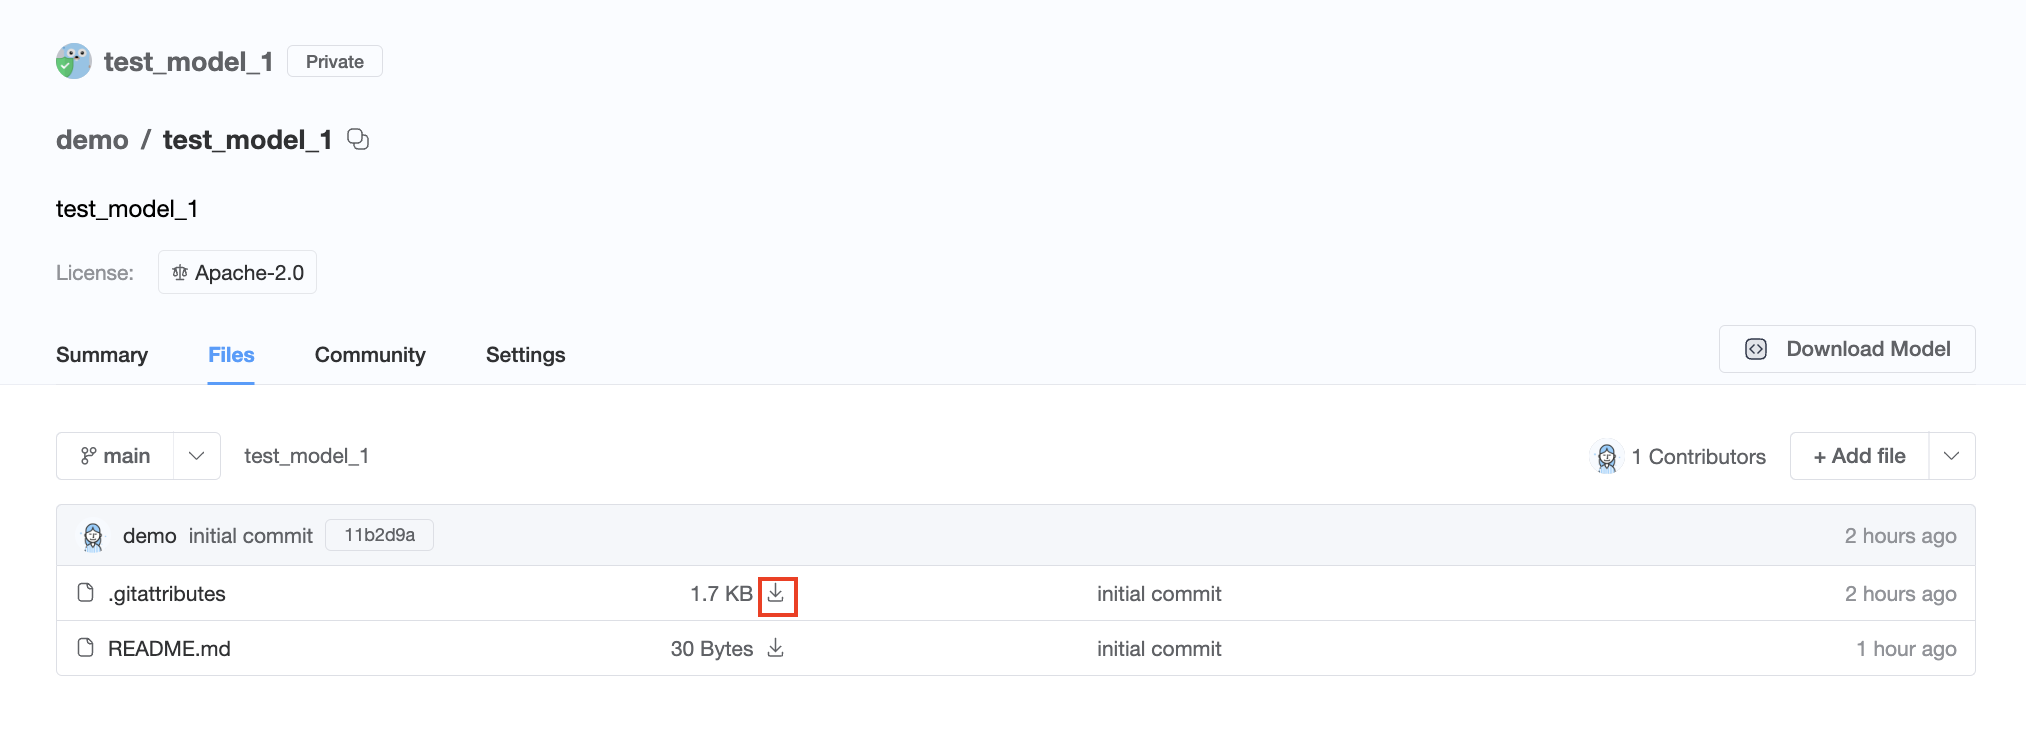
Task: Expand the Add file dropdown arrow
Action: (1951, 456)
